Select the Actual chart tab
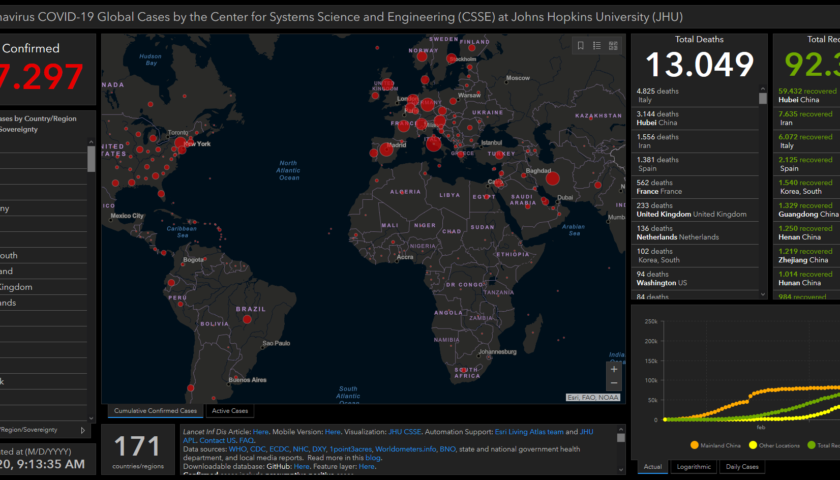Viewport: 840px width, 480px height. pos(652,467)
